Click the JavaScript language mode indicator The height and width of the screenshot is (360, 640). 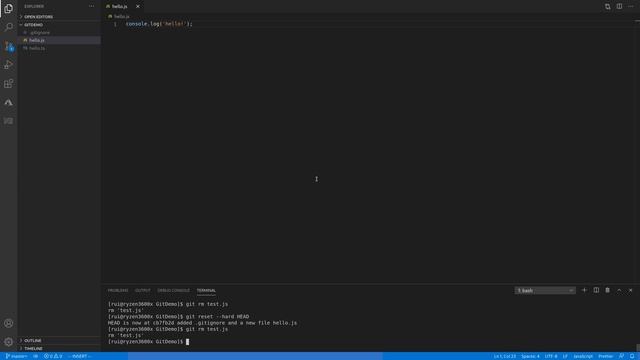tap(583, 356)
